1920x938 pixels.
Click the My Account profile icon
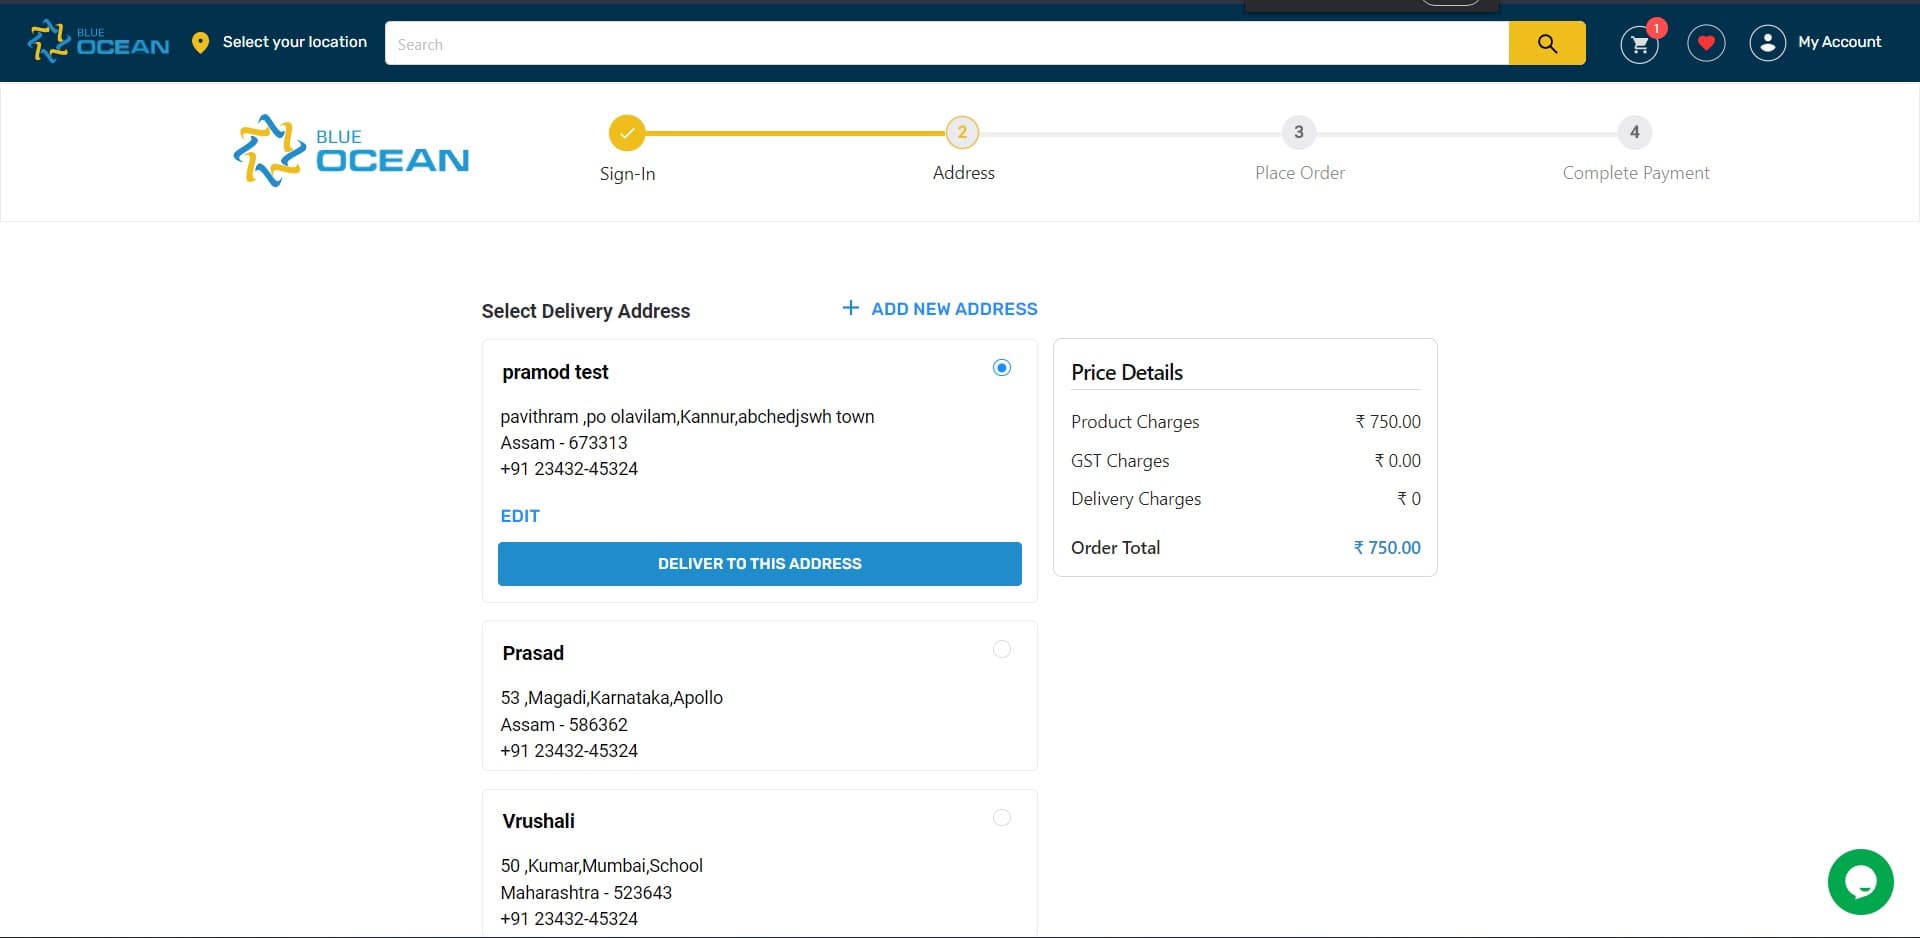(x=1767, y=43)
